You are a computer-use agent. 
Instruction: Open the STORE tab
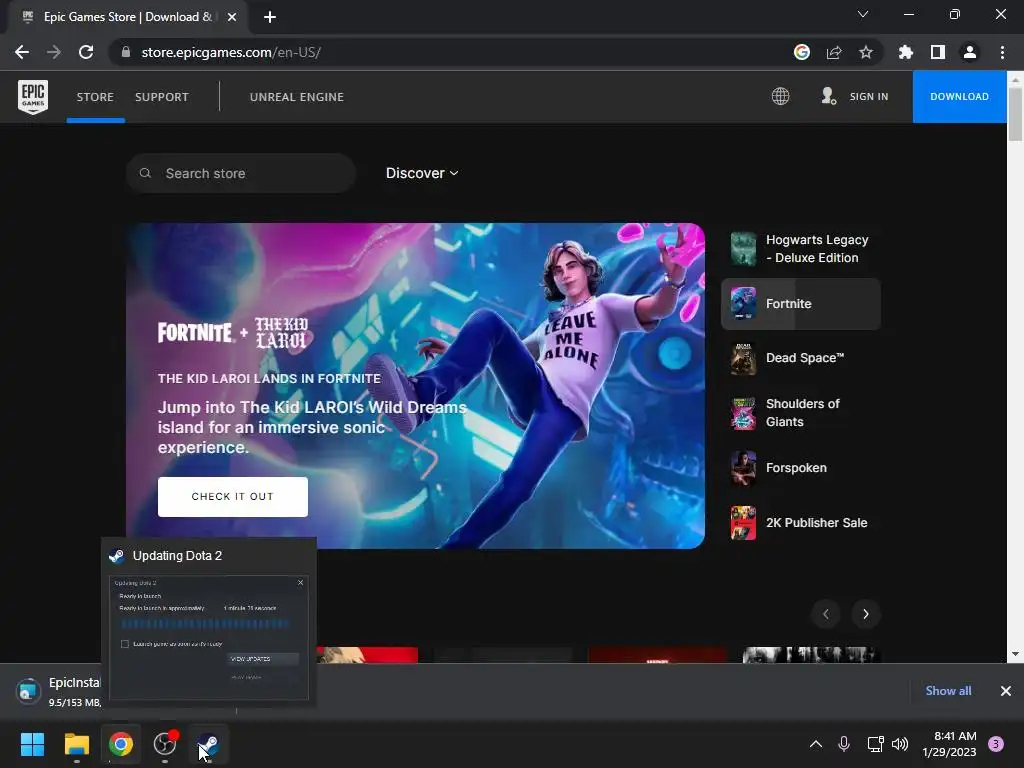[95, 97]
